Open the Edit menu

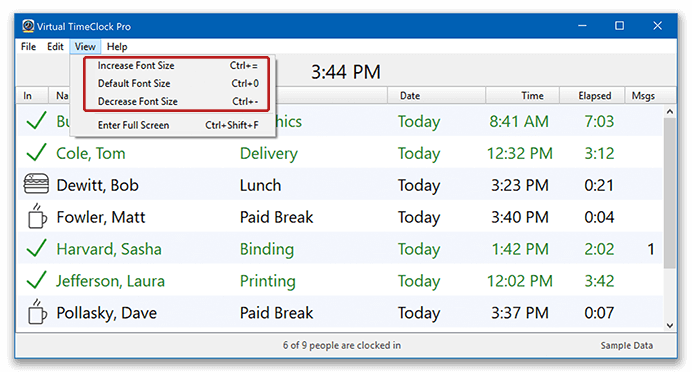pos(55,46)
